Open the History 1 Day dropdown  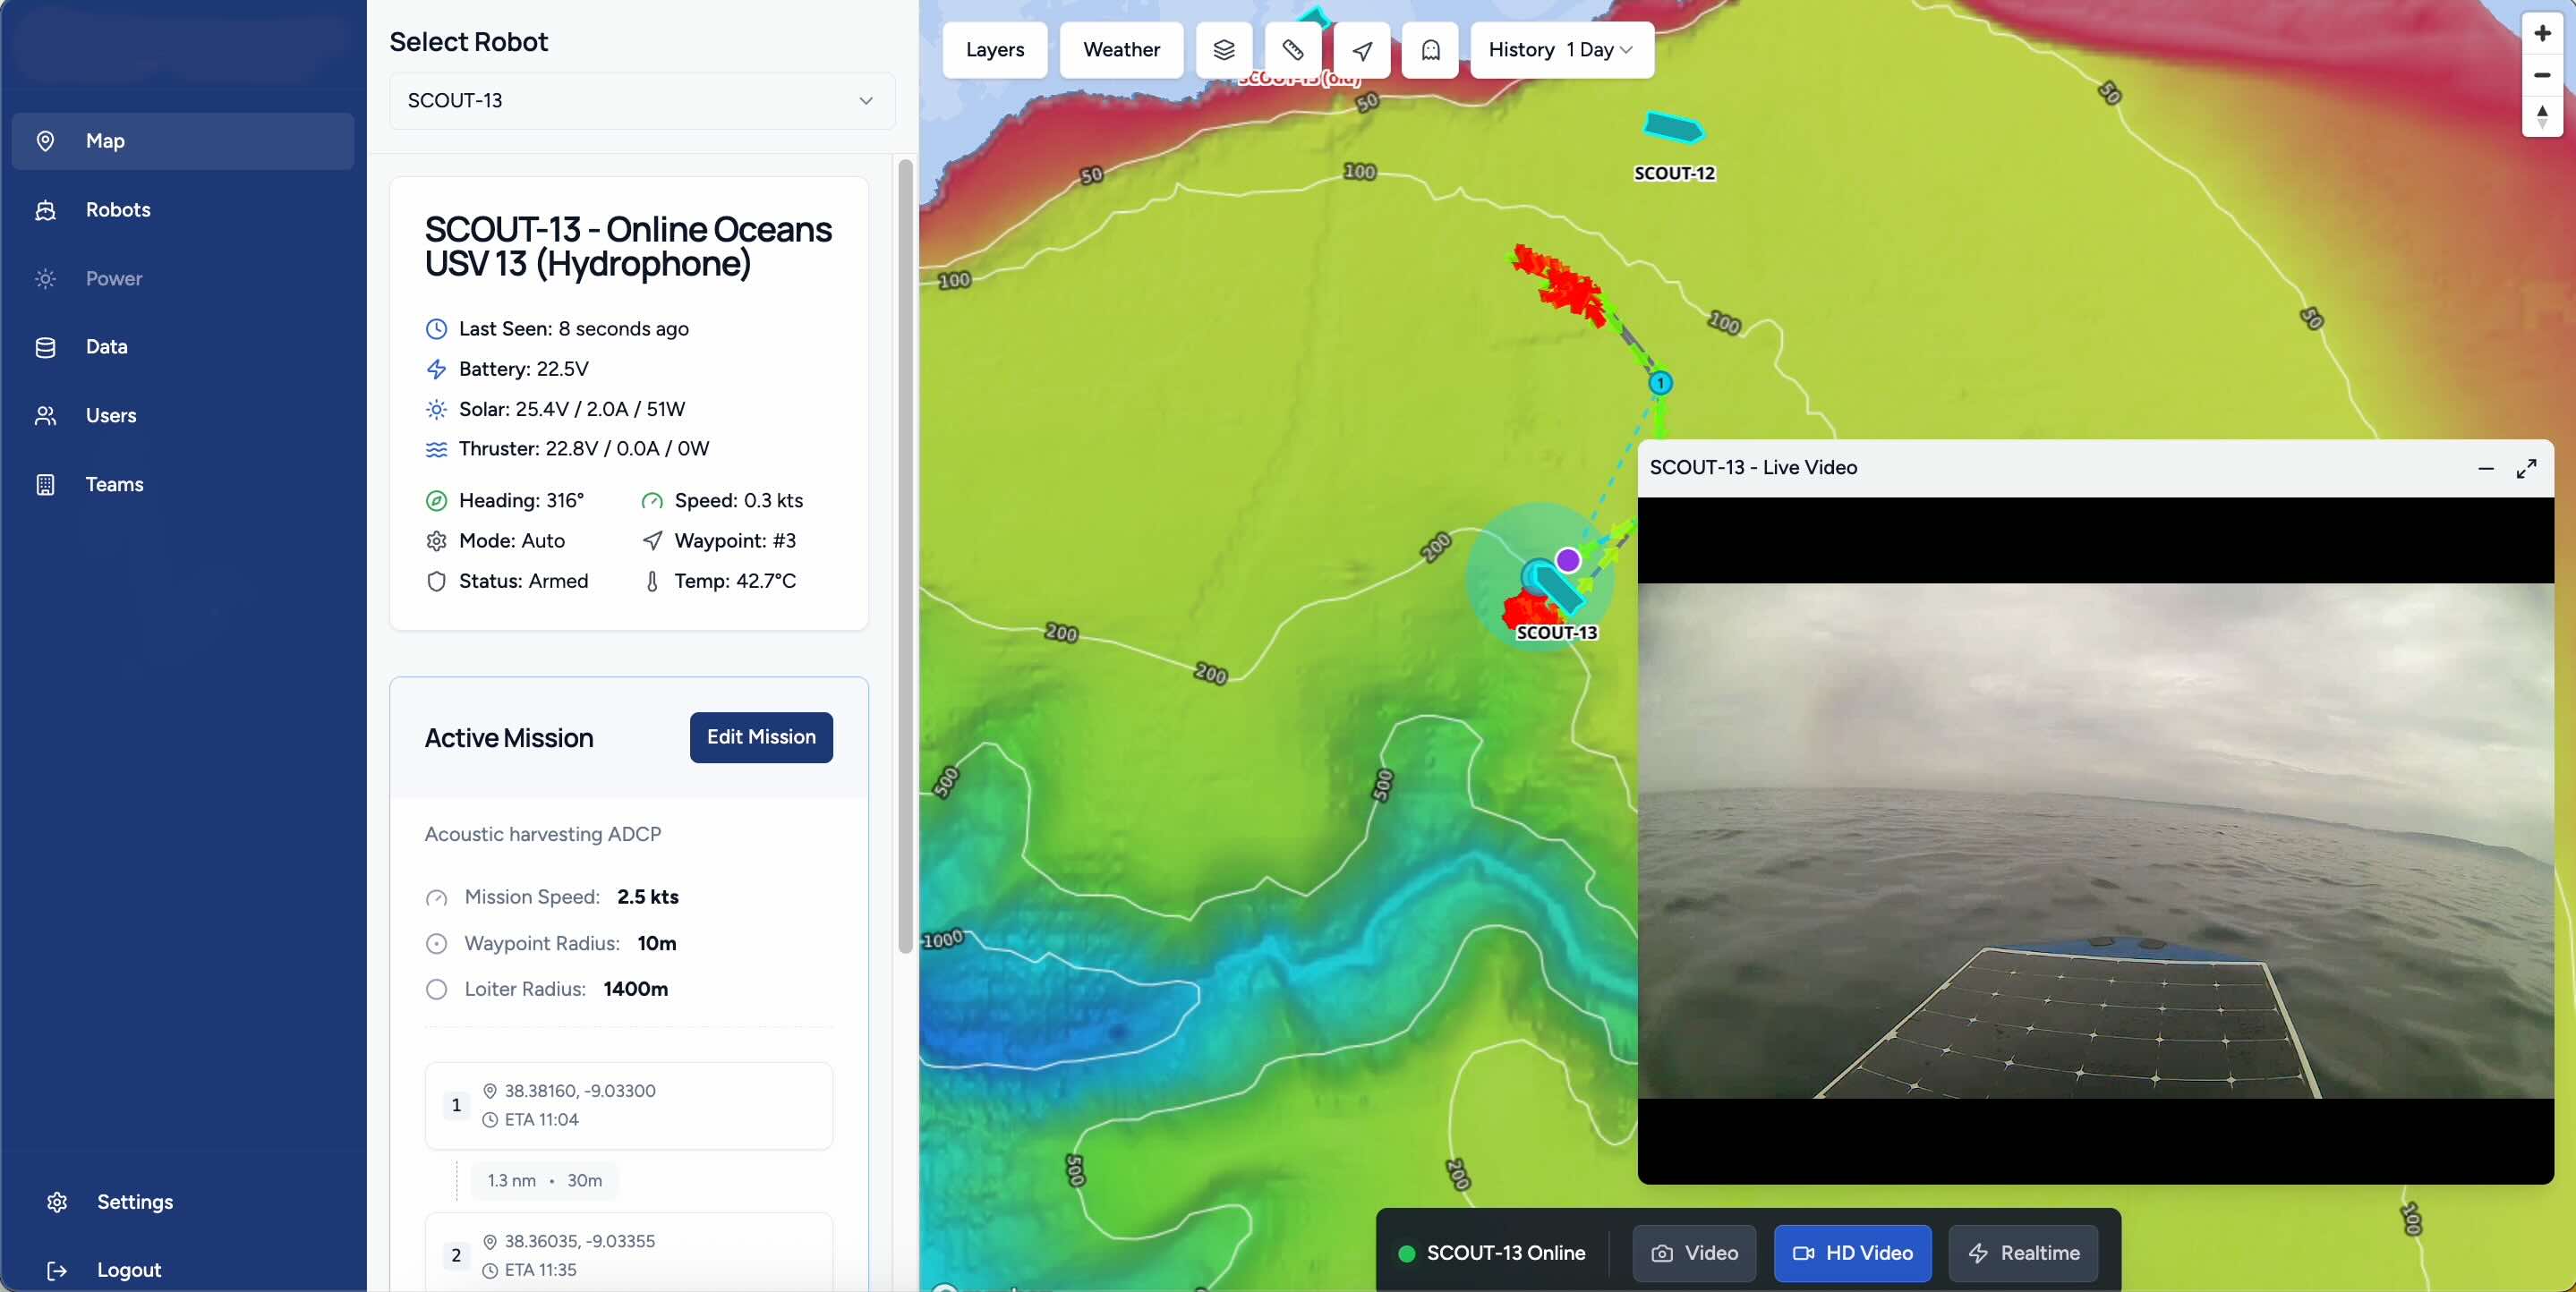(1561, 50)
